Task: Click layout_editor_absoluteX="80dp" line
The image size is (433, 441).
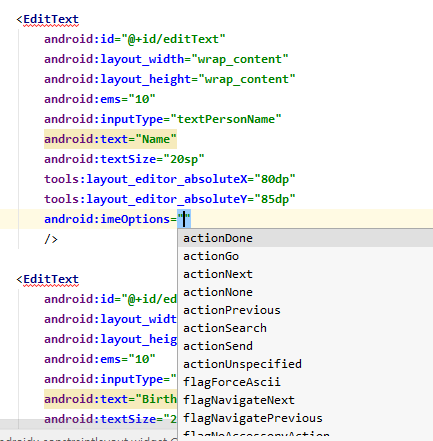Action: [170, 179]
